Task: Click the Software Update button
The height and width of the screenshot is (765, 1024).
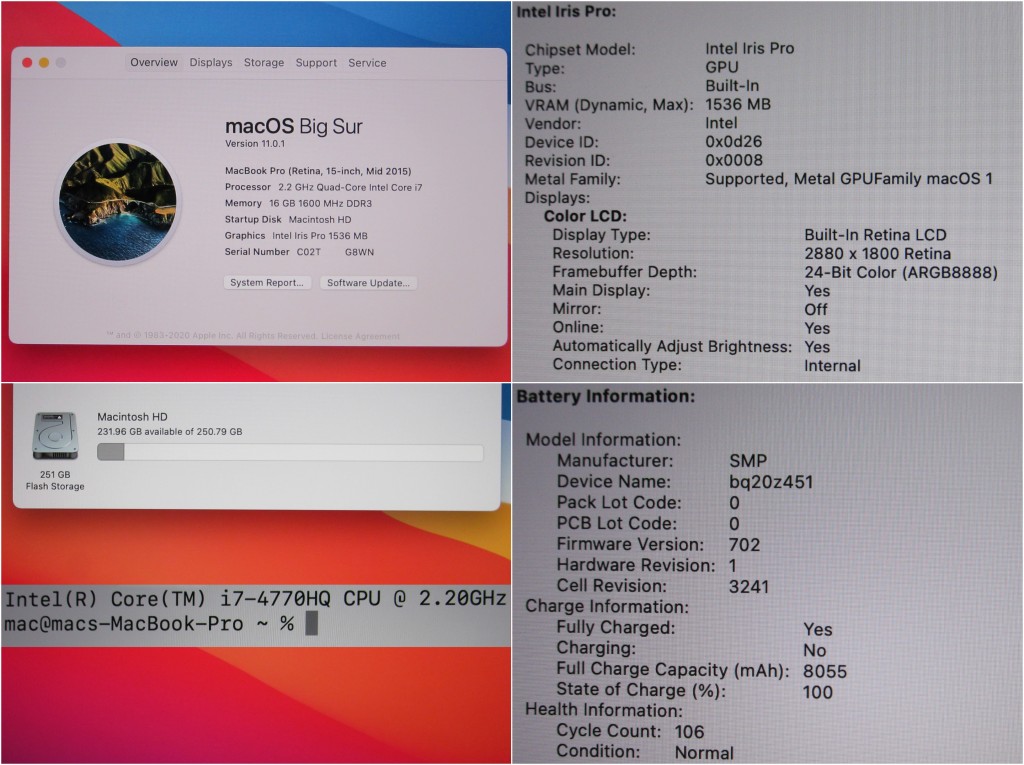Action: click(368, 283)
